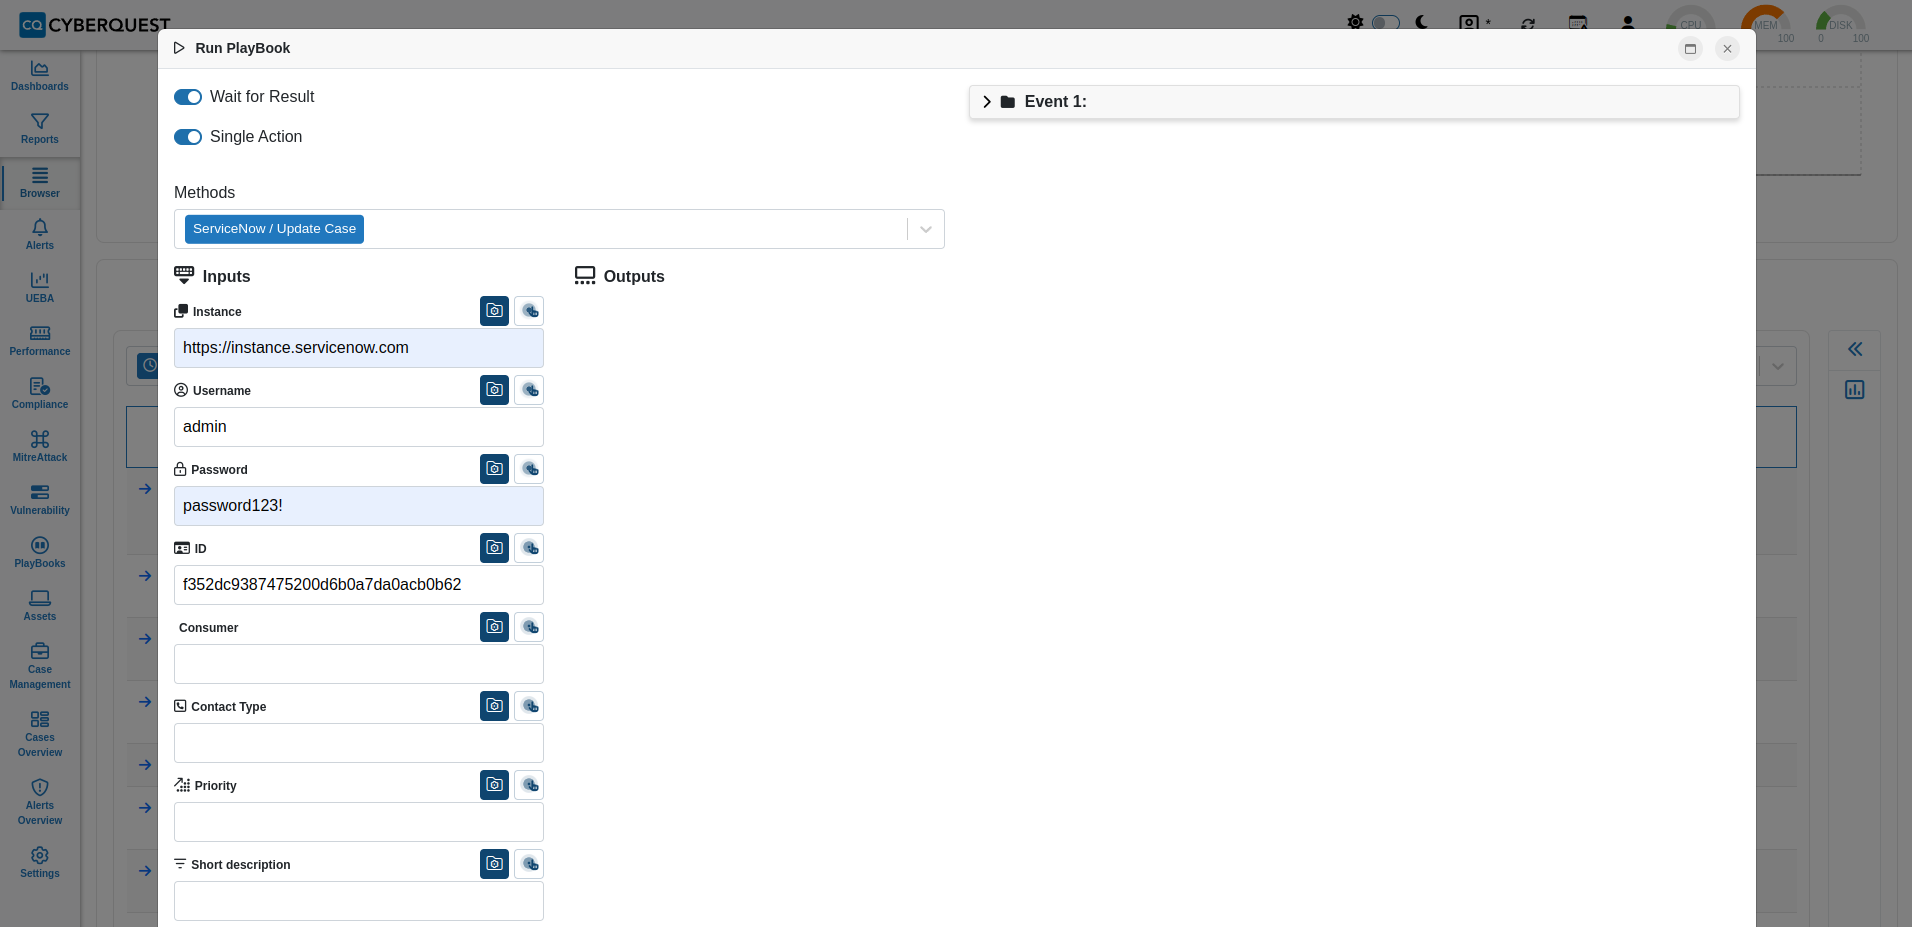Click the cloud variable icon next to Instance
This screenshot has width=1912, height=927.
click(x=529, y=311)
